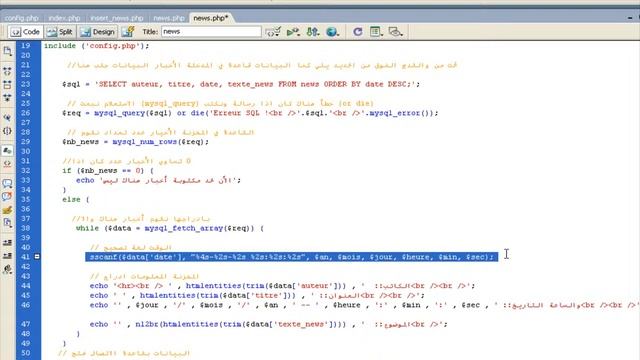Click Balance Braces icon
The image size is (640, 360).
(7, 131)
